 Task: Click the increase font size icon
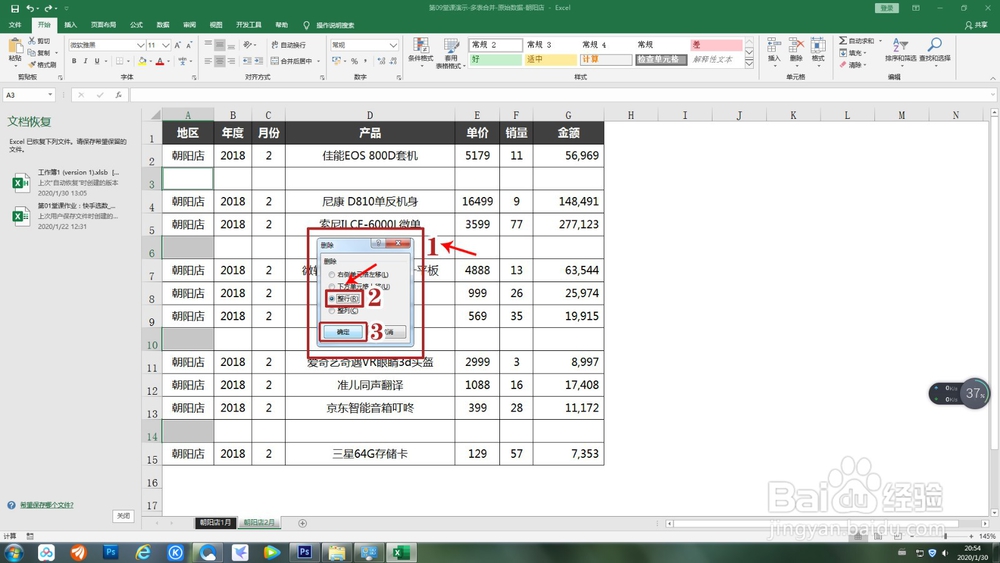[x=177, y=45]
